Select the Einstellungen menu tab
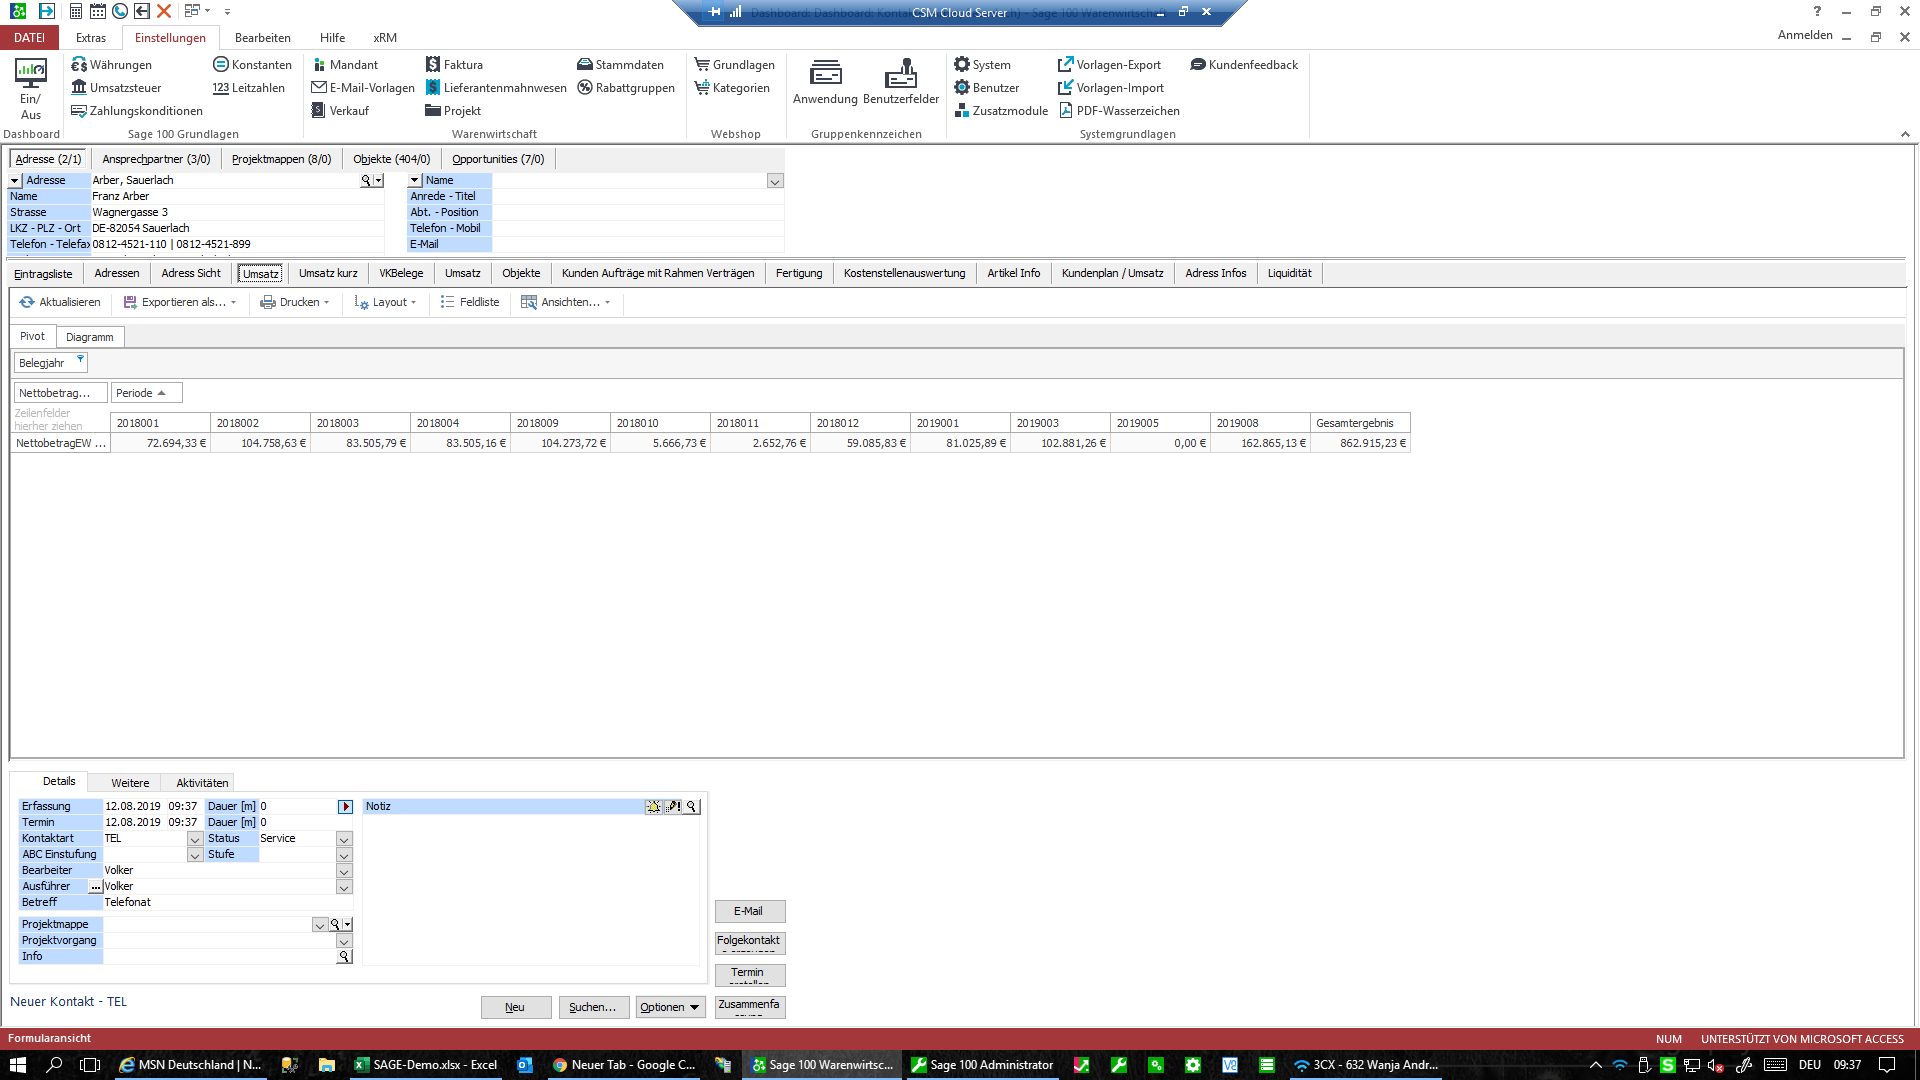The width and height of the screenshot is (1920, 1080). pyautogui.click(x=169, y=37)
